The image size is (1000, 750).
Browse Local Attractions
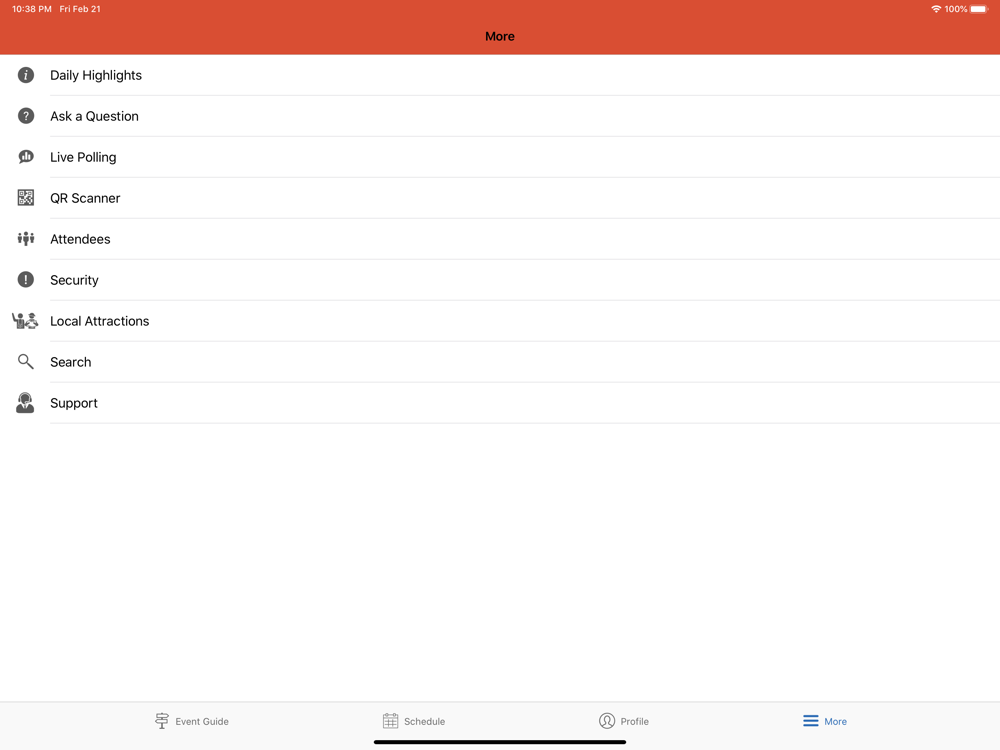500,321
